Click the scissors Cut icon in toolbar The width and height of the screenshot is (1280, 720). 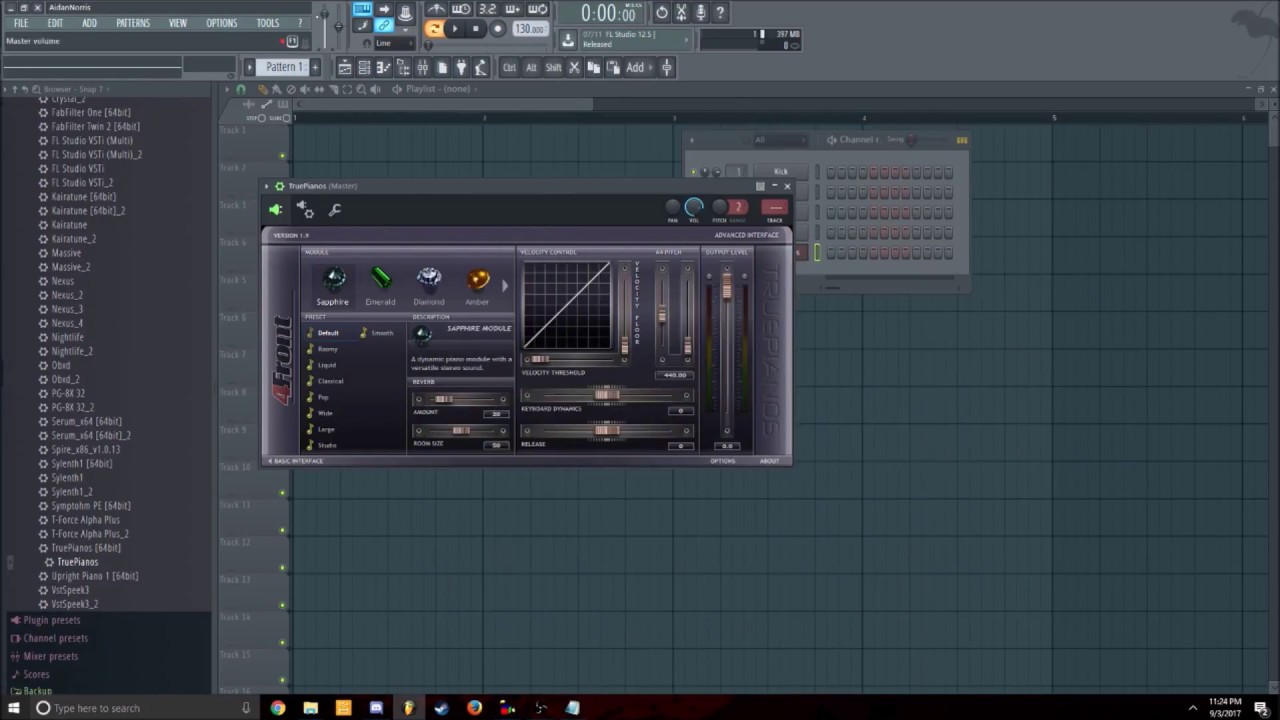[x=574, y=67]
